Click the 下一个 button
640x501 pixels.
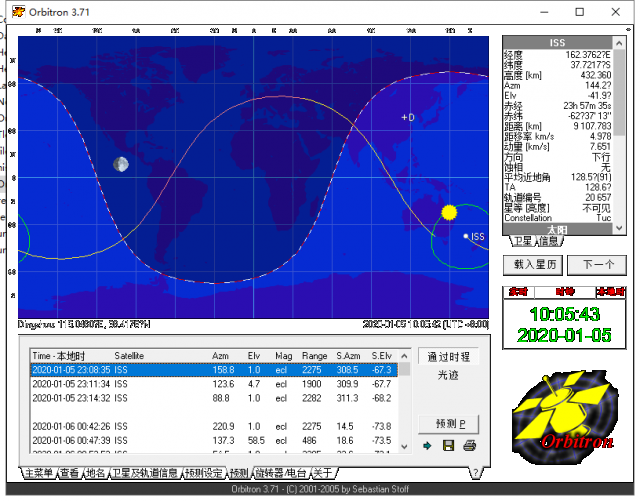click(x=597, y=265)
